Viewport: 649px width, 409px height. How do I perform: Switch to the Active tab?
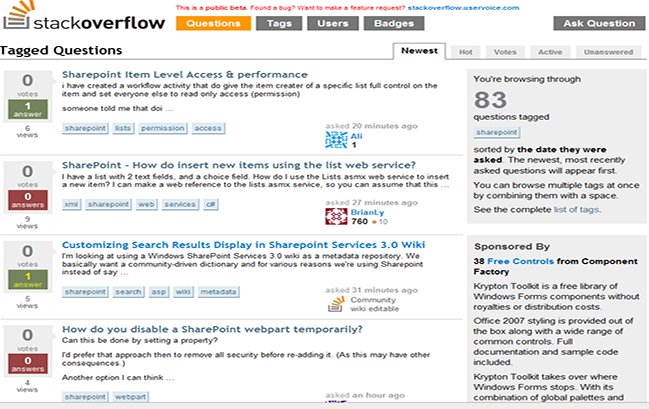(x=550, y=52)
